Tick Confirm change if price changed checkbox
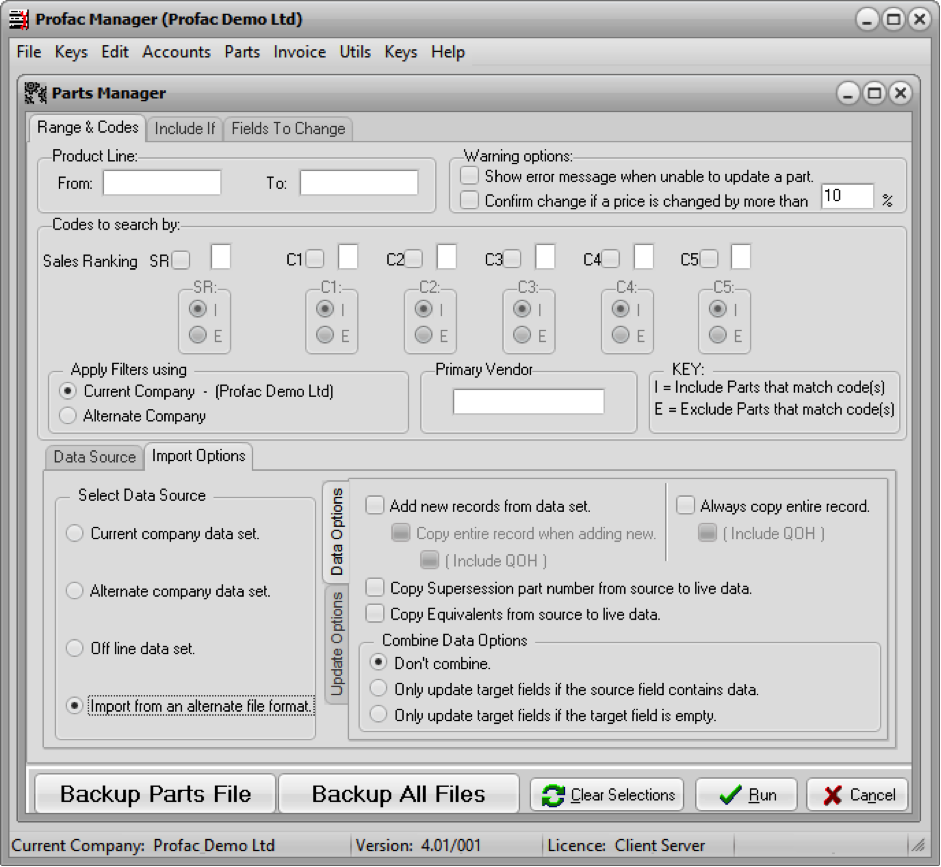Screen dimensions: 941x867 pos(469,200)
